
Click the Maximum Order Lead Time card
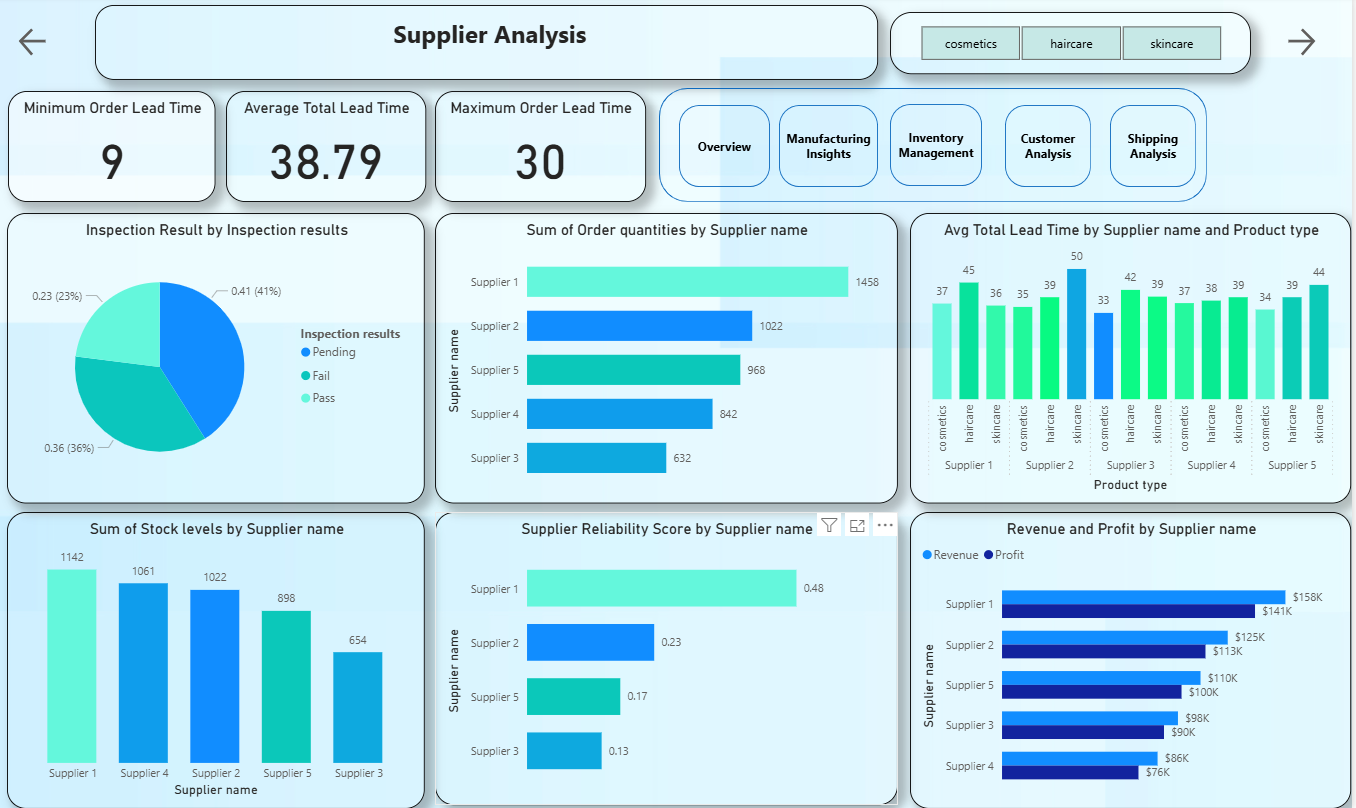tap(540, 147)
